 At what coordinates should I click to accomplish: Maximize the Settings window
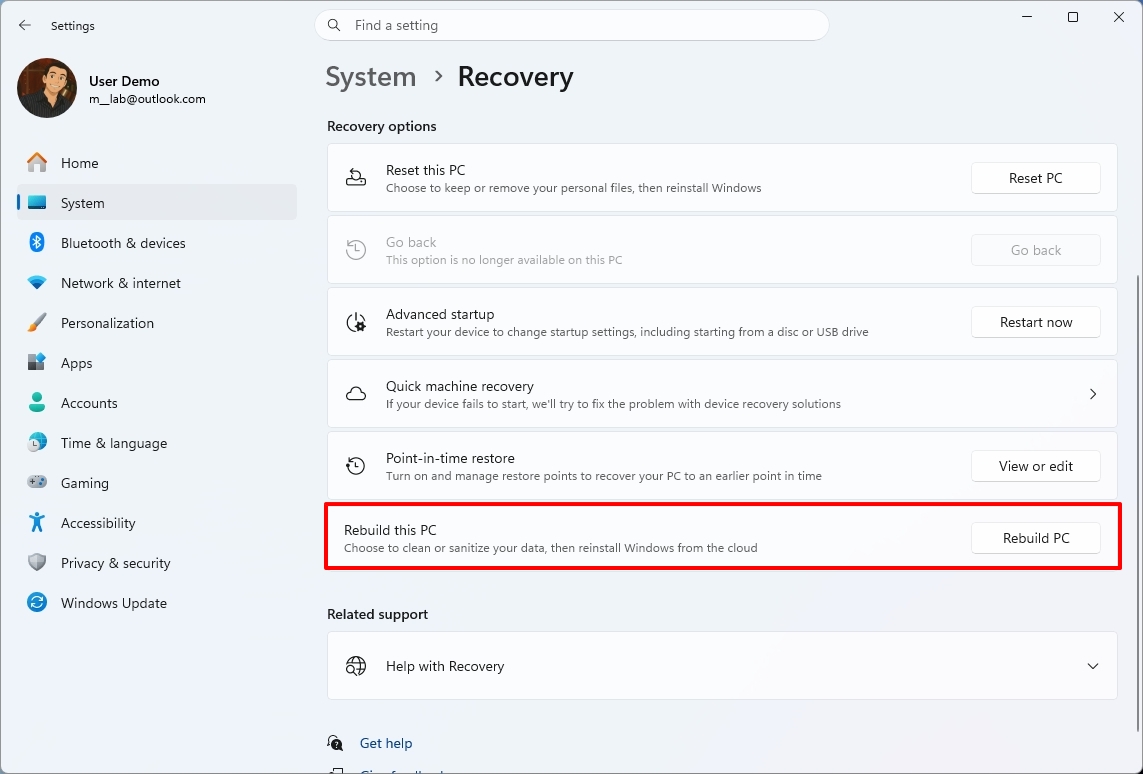point(1073,17)
